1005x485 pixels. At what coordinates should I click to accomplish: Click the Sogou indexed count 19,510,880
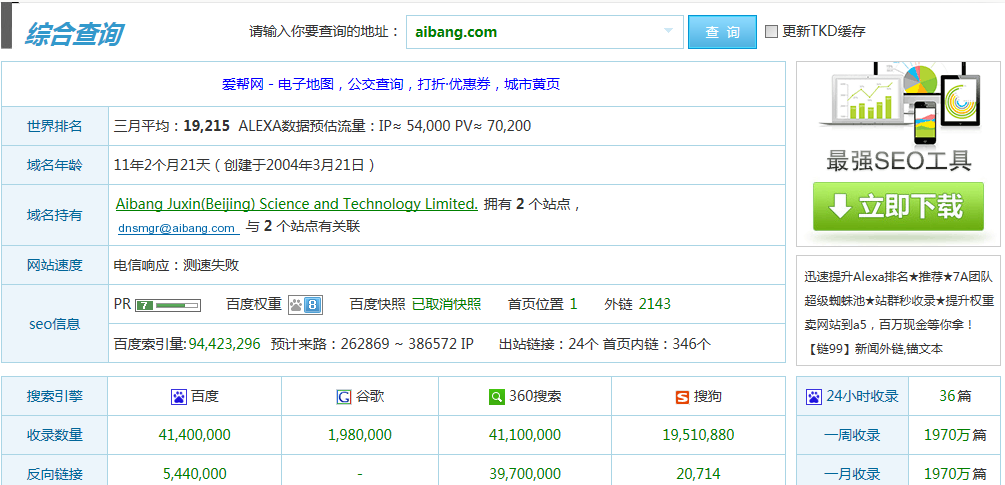click(699, 435)
